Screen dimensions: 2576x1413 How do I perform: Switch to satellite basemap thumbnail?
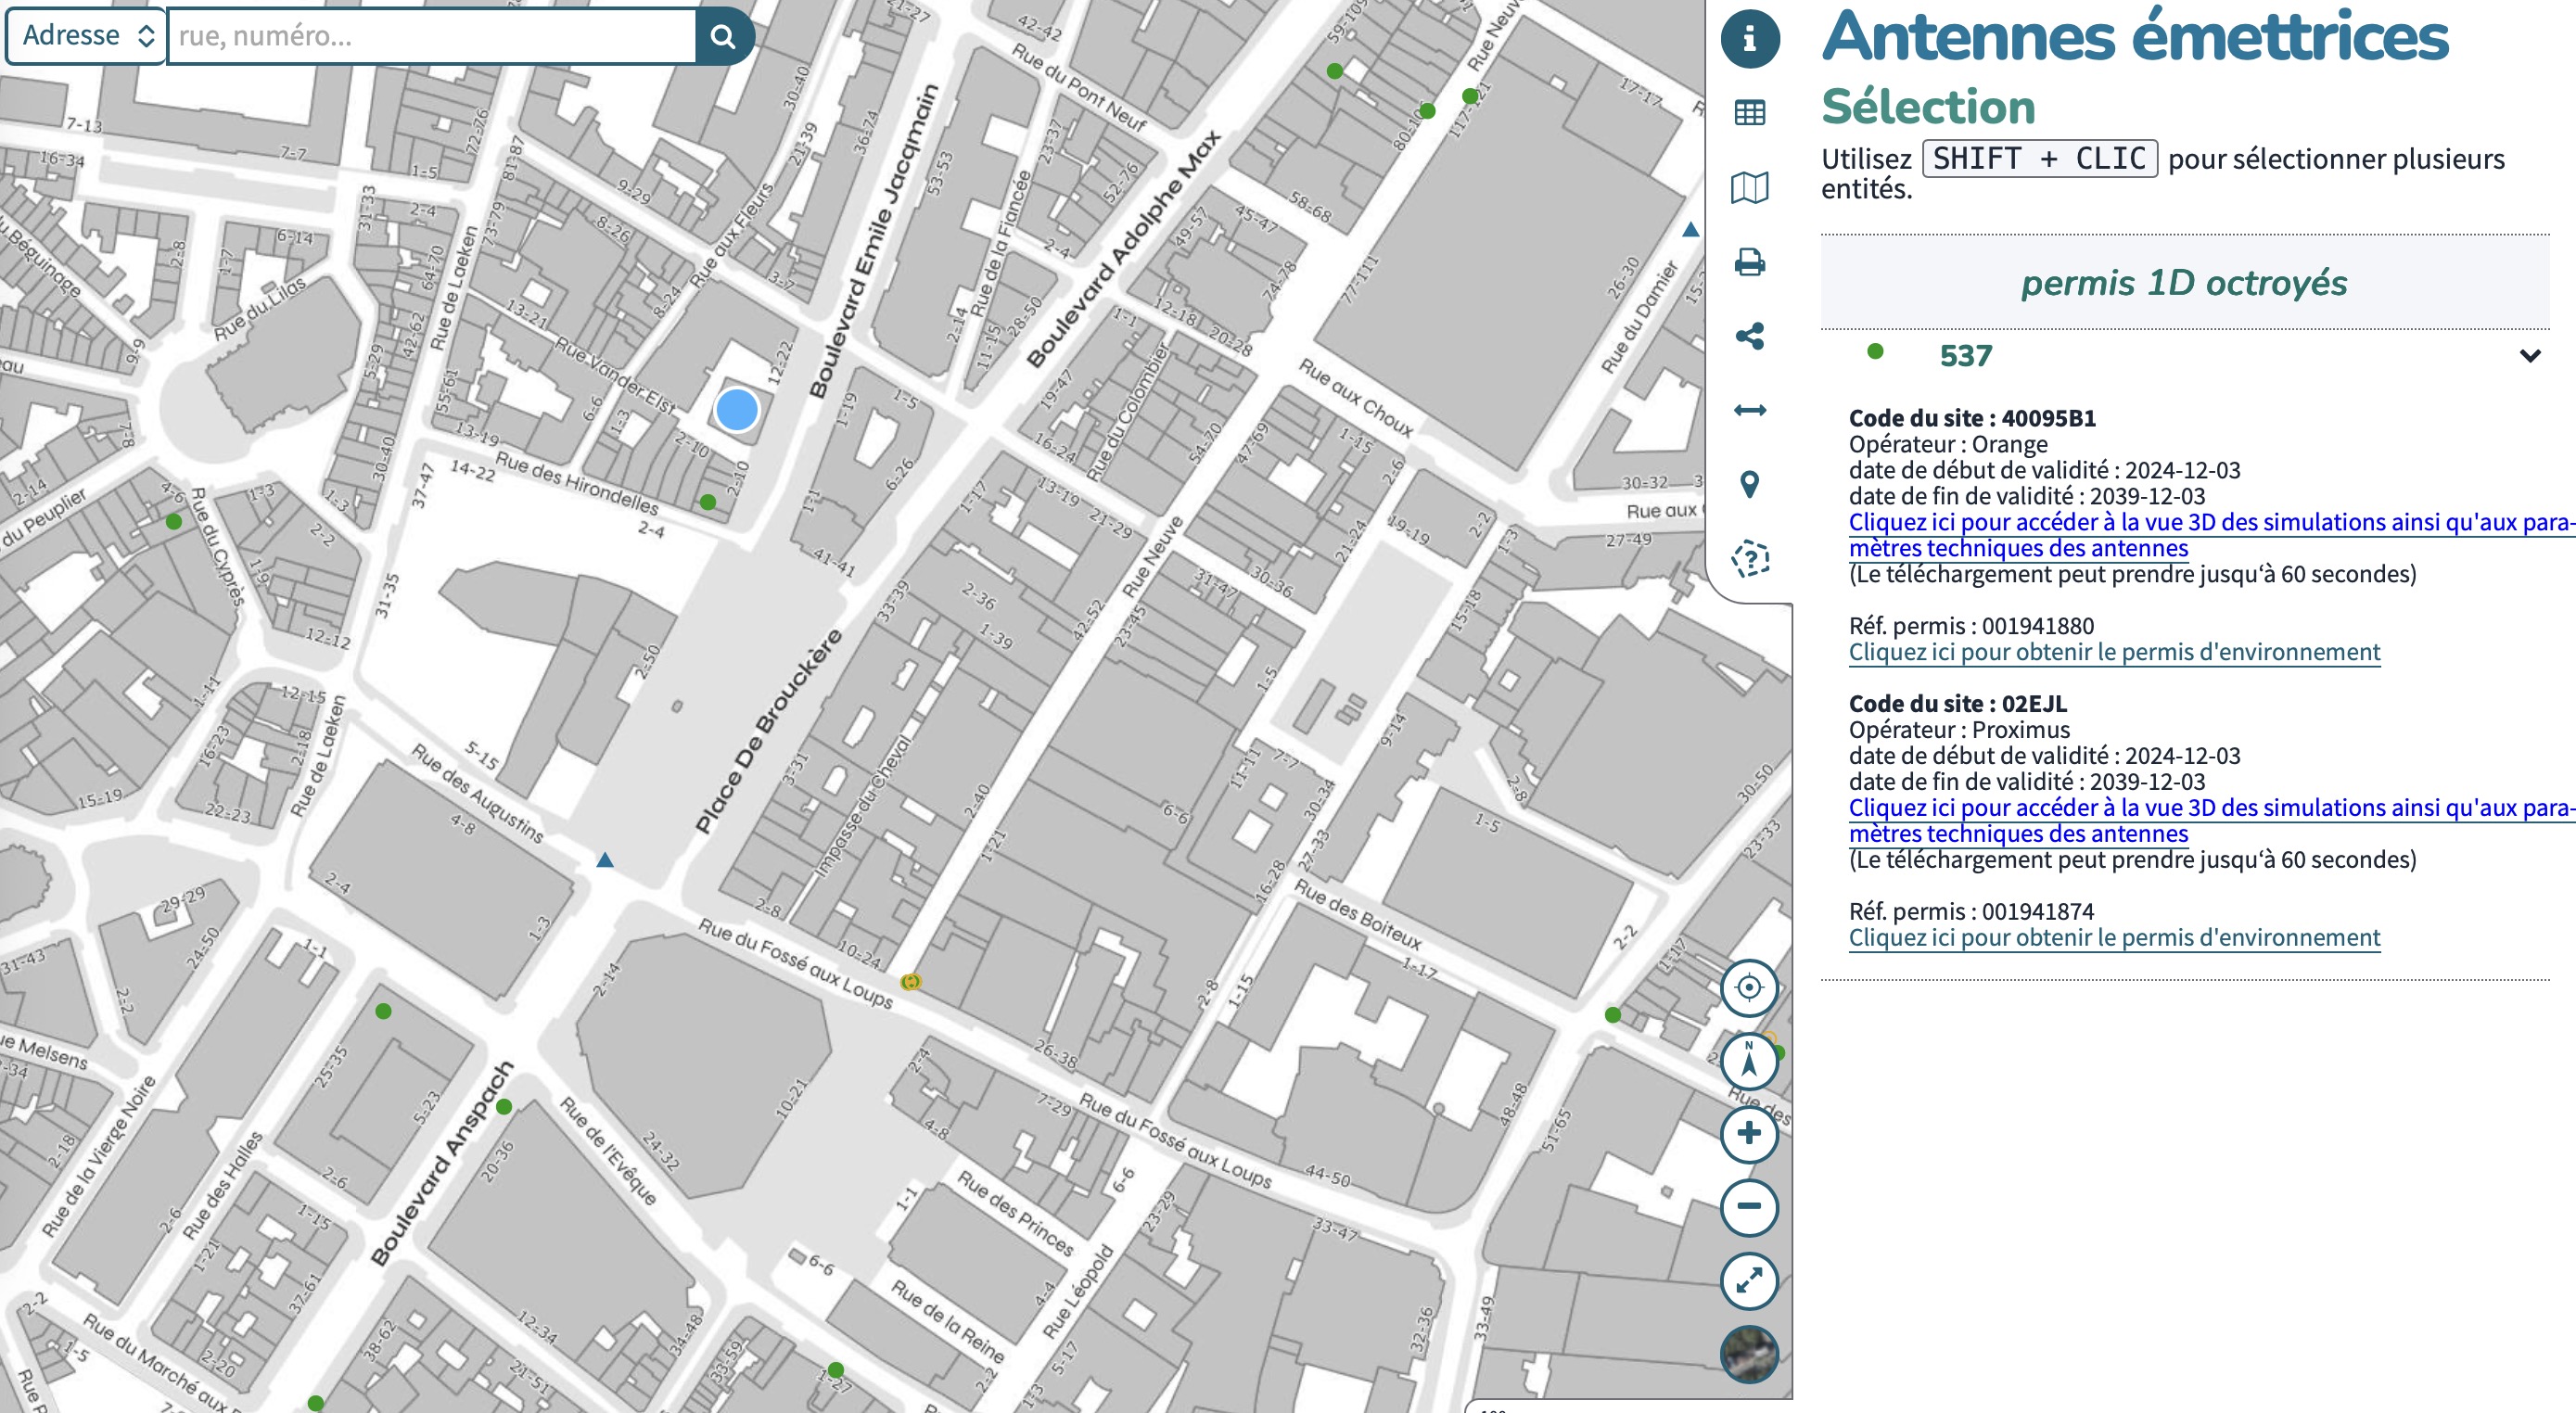(x=1748, y=1354)
